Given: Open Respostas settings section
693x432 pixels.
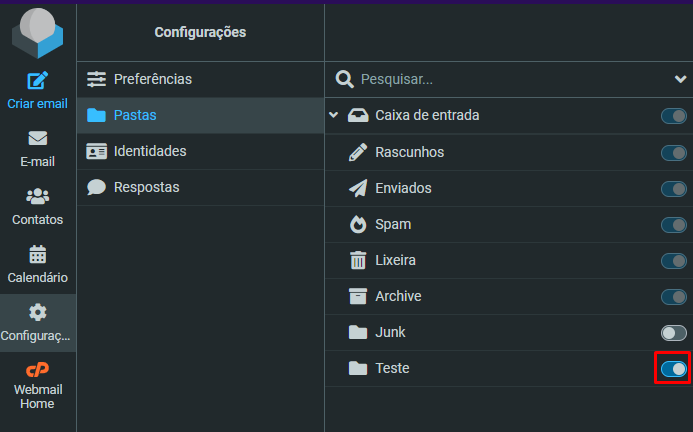Looking at the screenshot, I should [200, 187].
